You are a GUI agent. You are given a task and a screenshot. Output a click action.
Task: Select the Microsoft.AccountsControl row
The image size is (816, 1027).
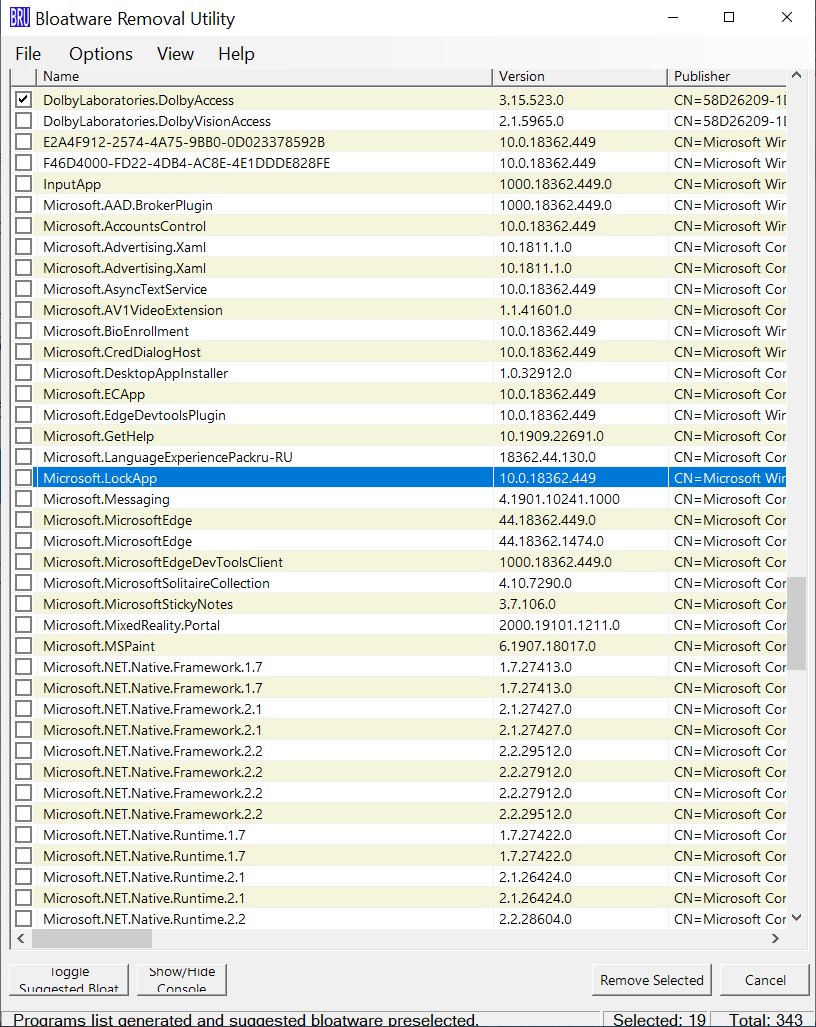pos(398,226)
